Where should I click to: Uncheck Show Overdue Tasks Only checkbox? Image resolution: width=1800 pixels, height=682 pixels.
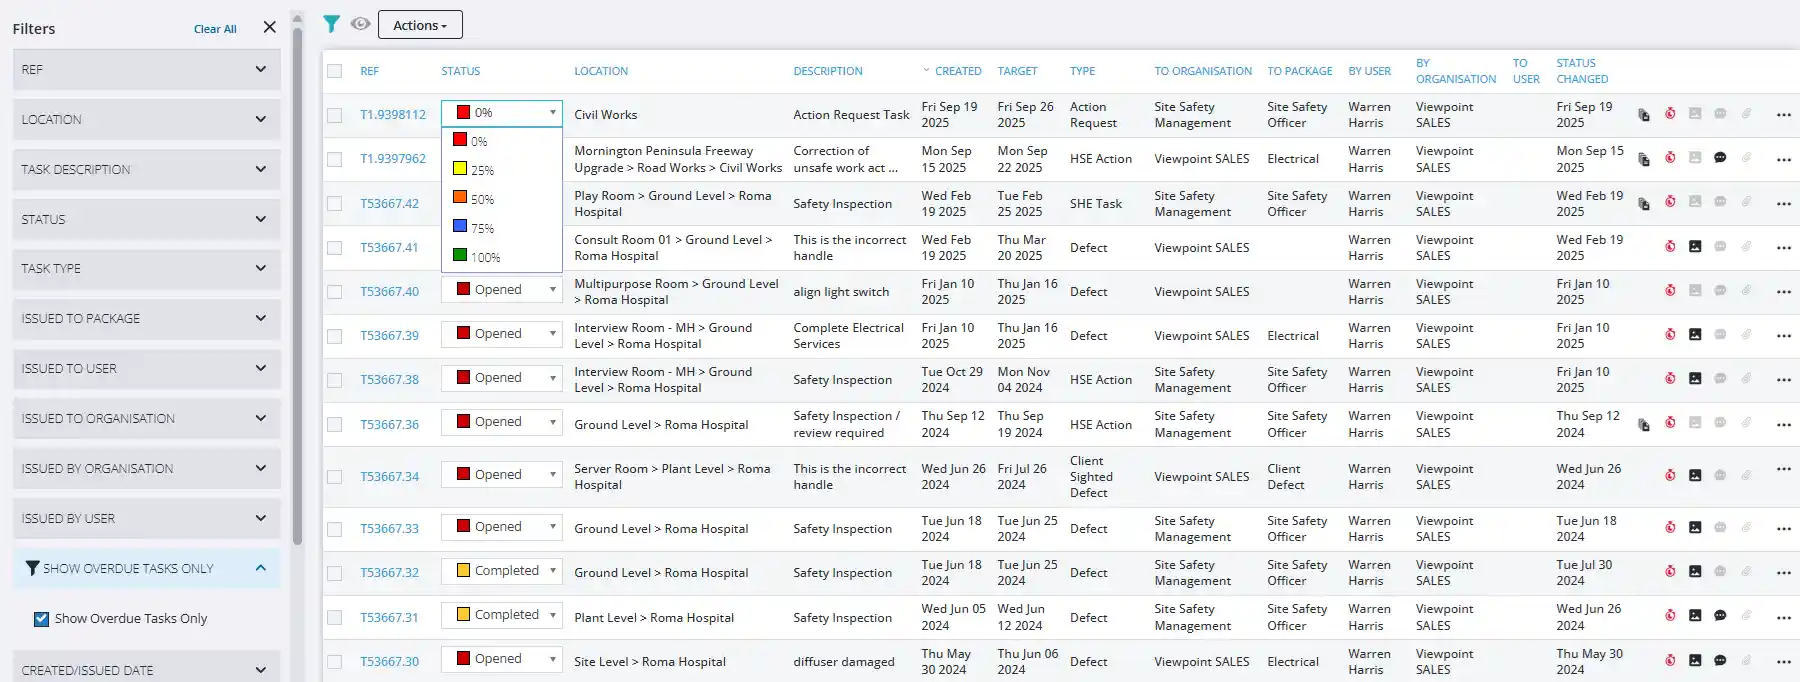pos(41,619)
